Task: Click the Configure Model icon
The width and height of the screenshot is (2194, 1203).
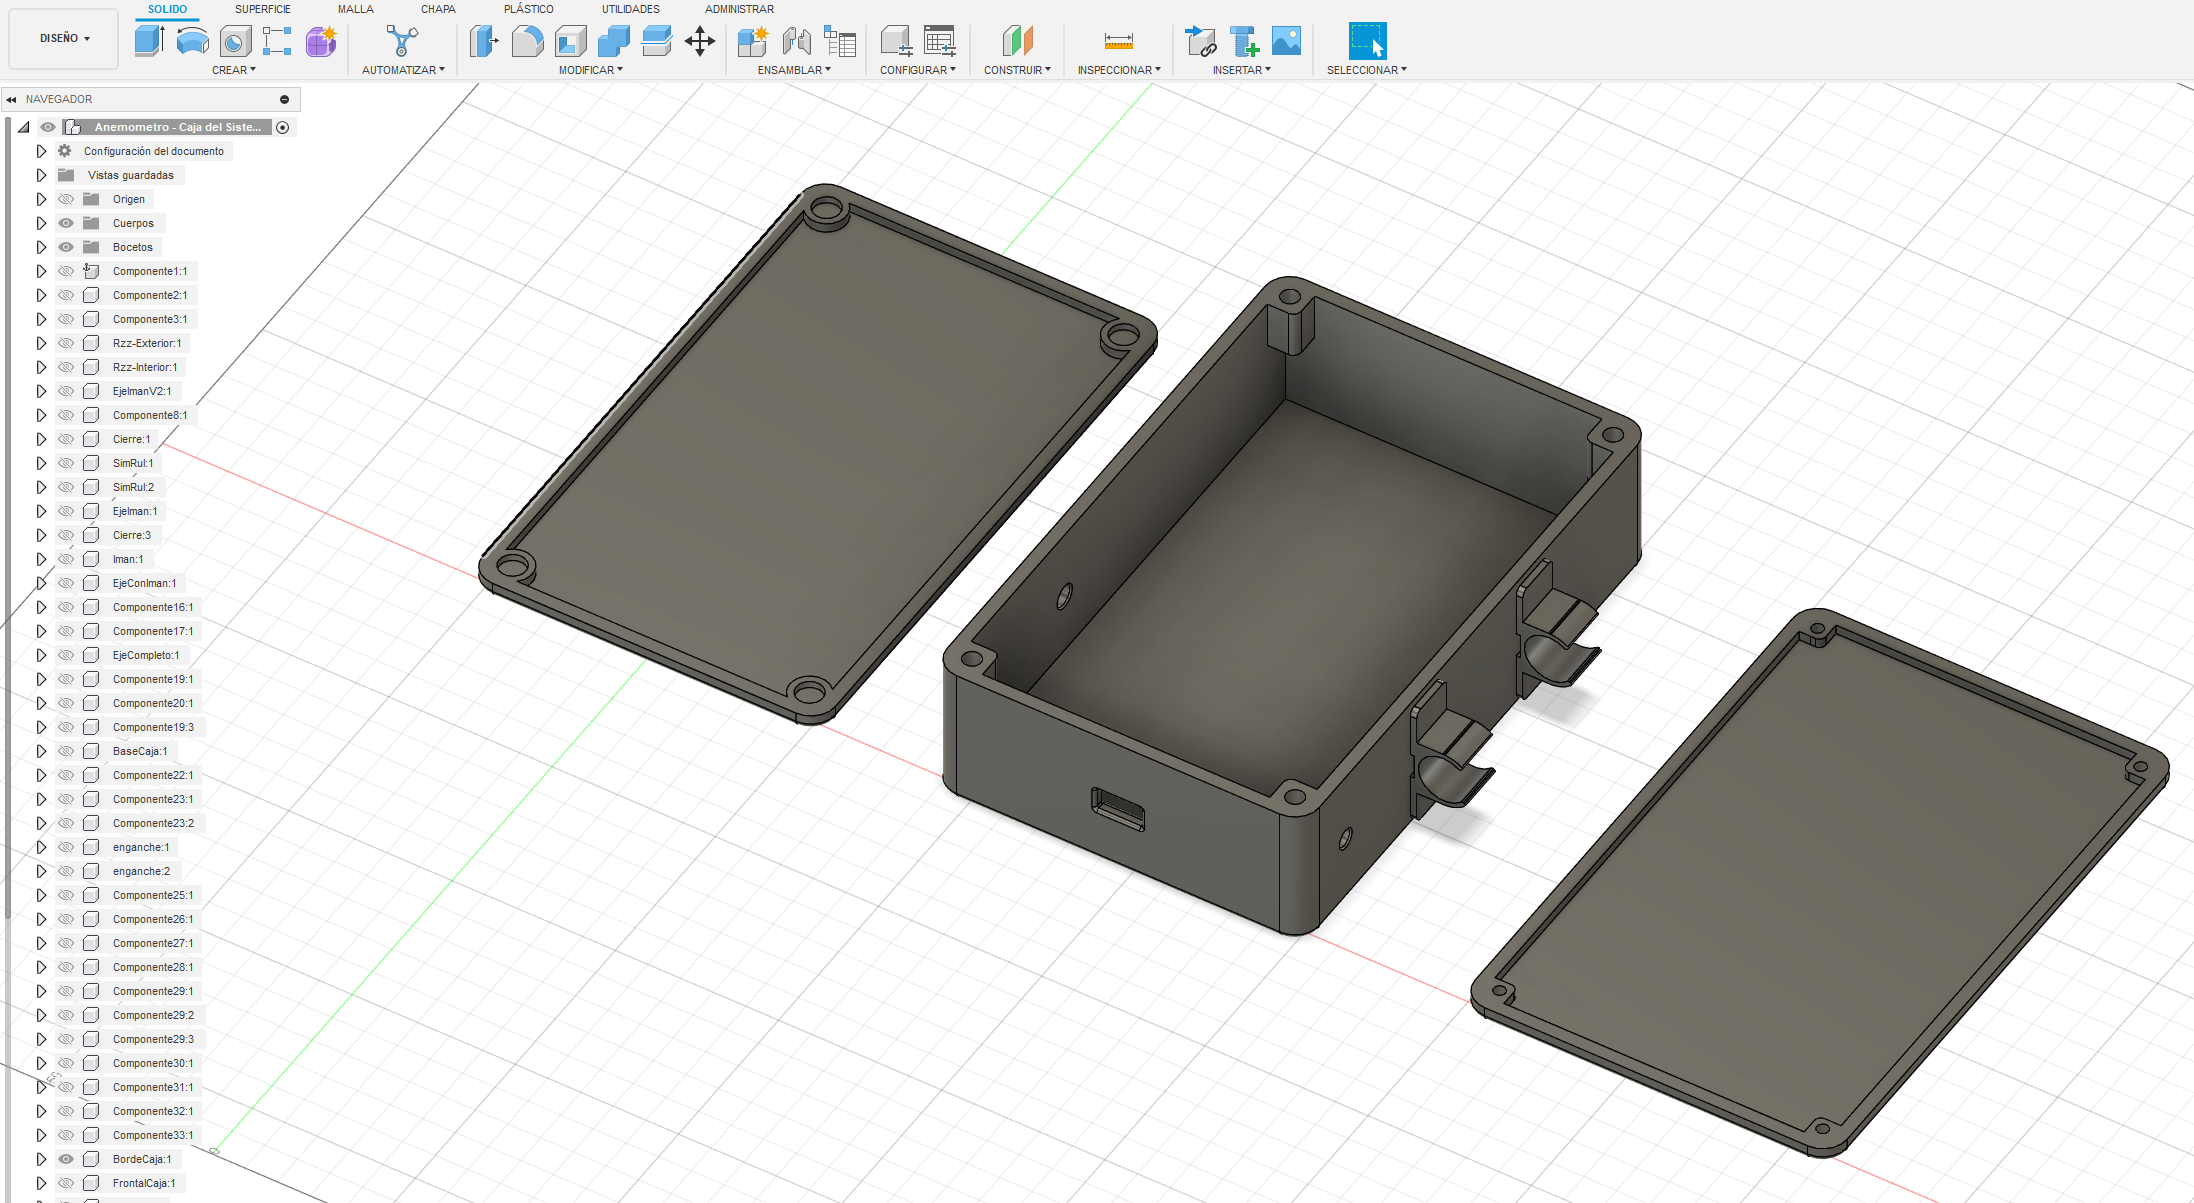Action: tap(896, 41)
